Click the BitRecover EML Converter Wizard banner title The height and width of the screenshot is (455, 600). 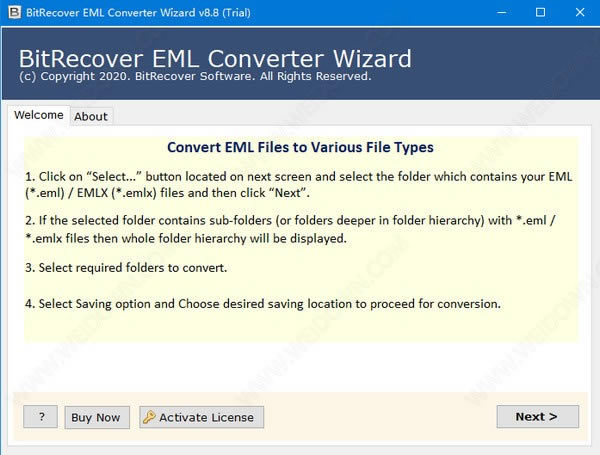(213, 55)
